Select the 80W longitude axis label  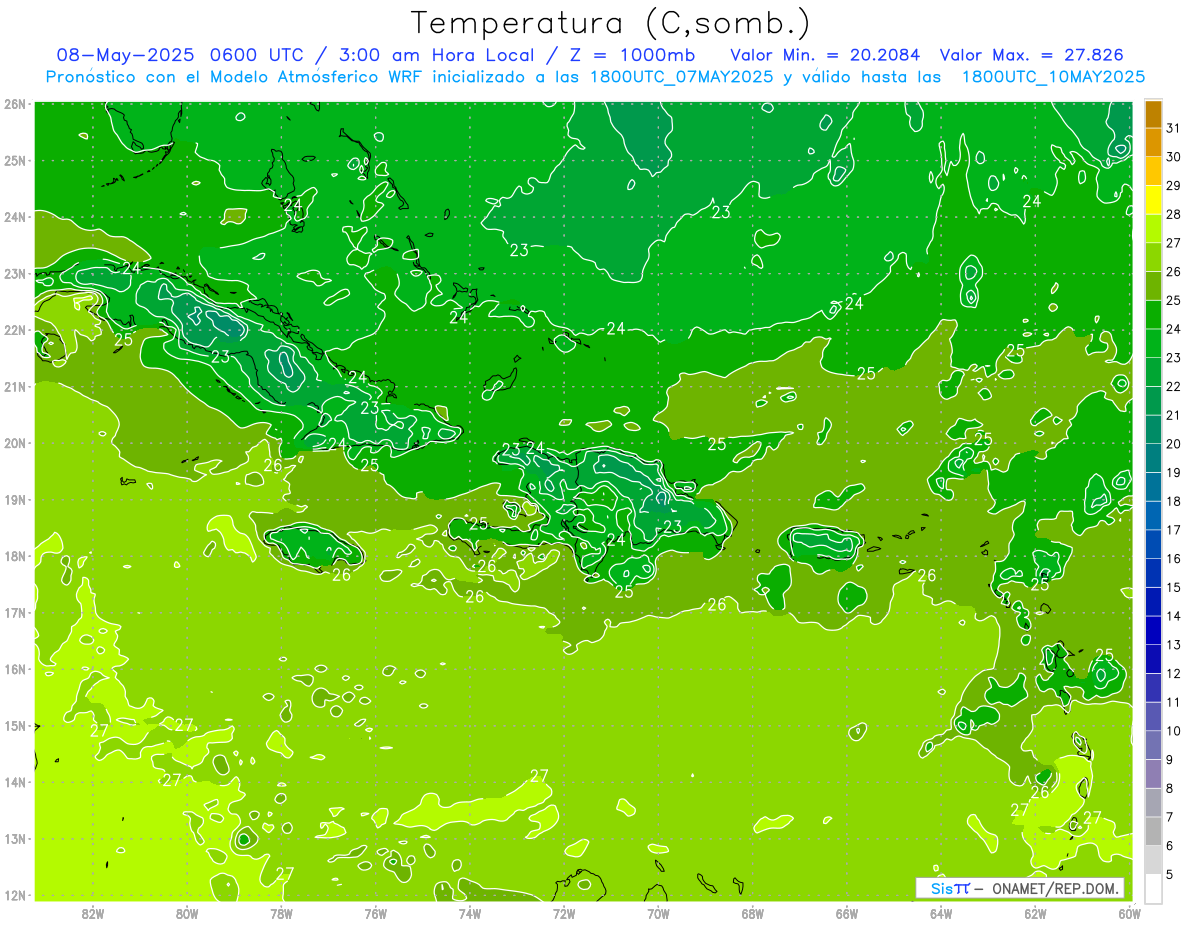(187, 913)
